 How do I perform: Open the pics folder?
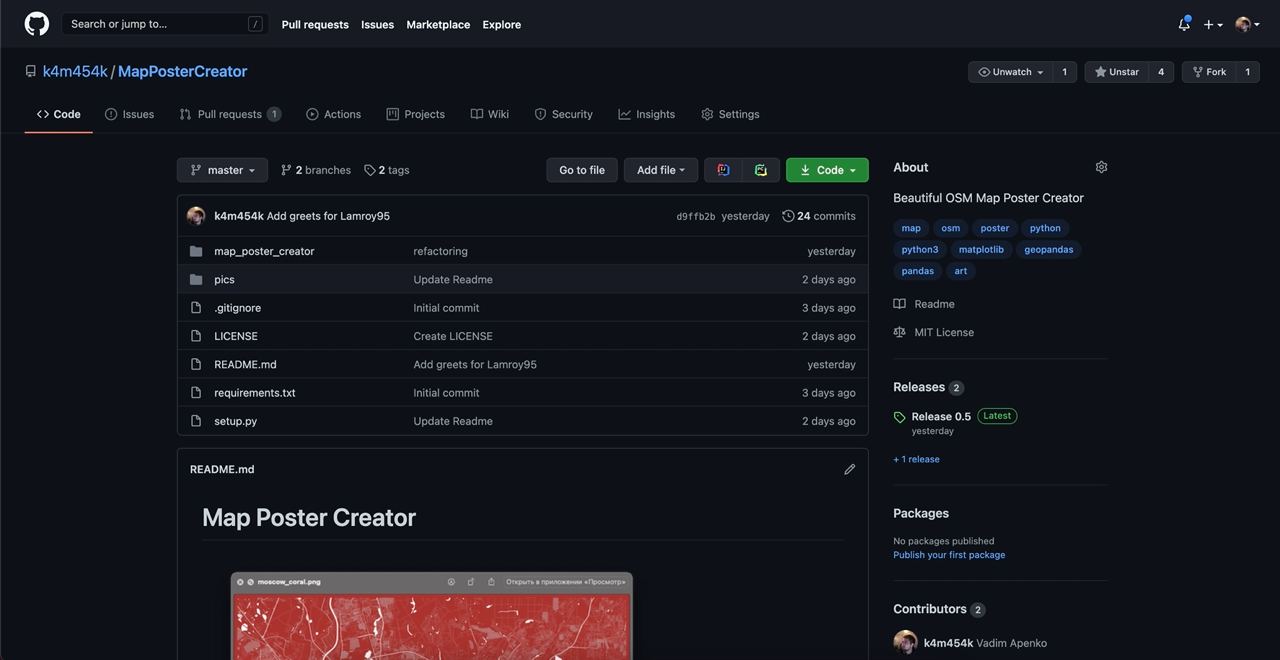[x=224, y=279]
